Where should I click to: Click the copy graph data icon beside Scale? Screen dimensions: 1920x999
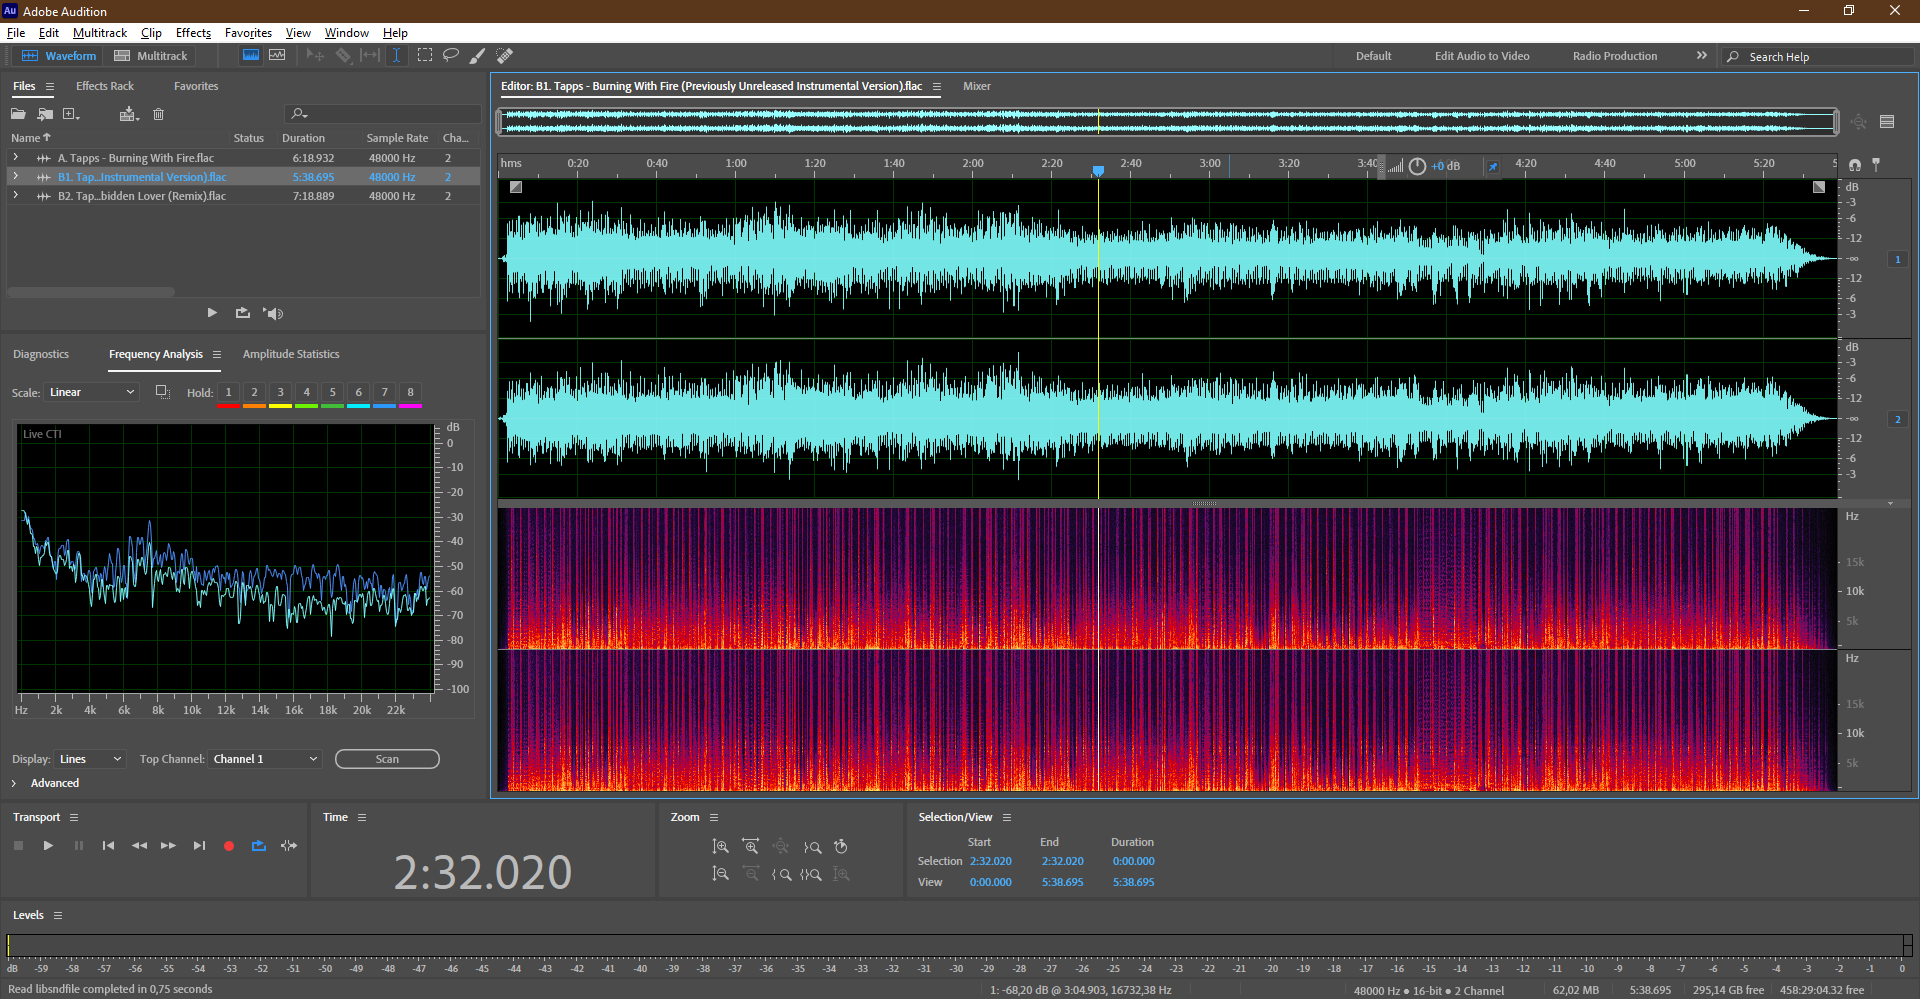pos(162,392)
